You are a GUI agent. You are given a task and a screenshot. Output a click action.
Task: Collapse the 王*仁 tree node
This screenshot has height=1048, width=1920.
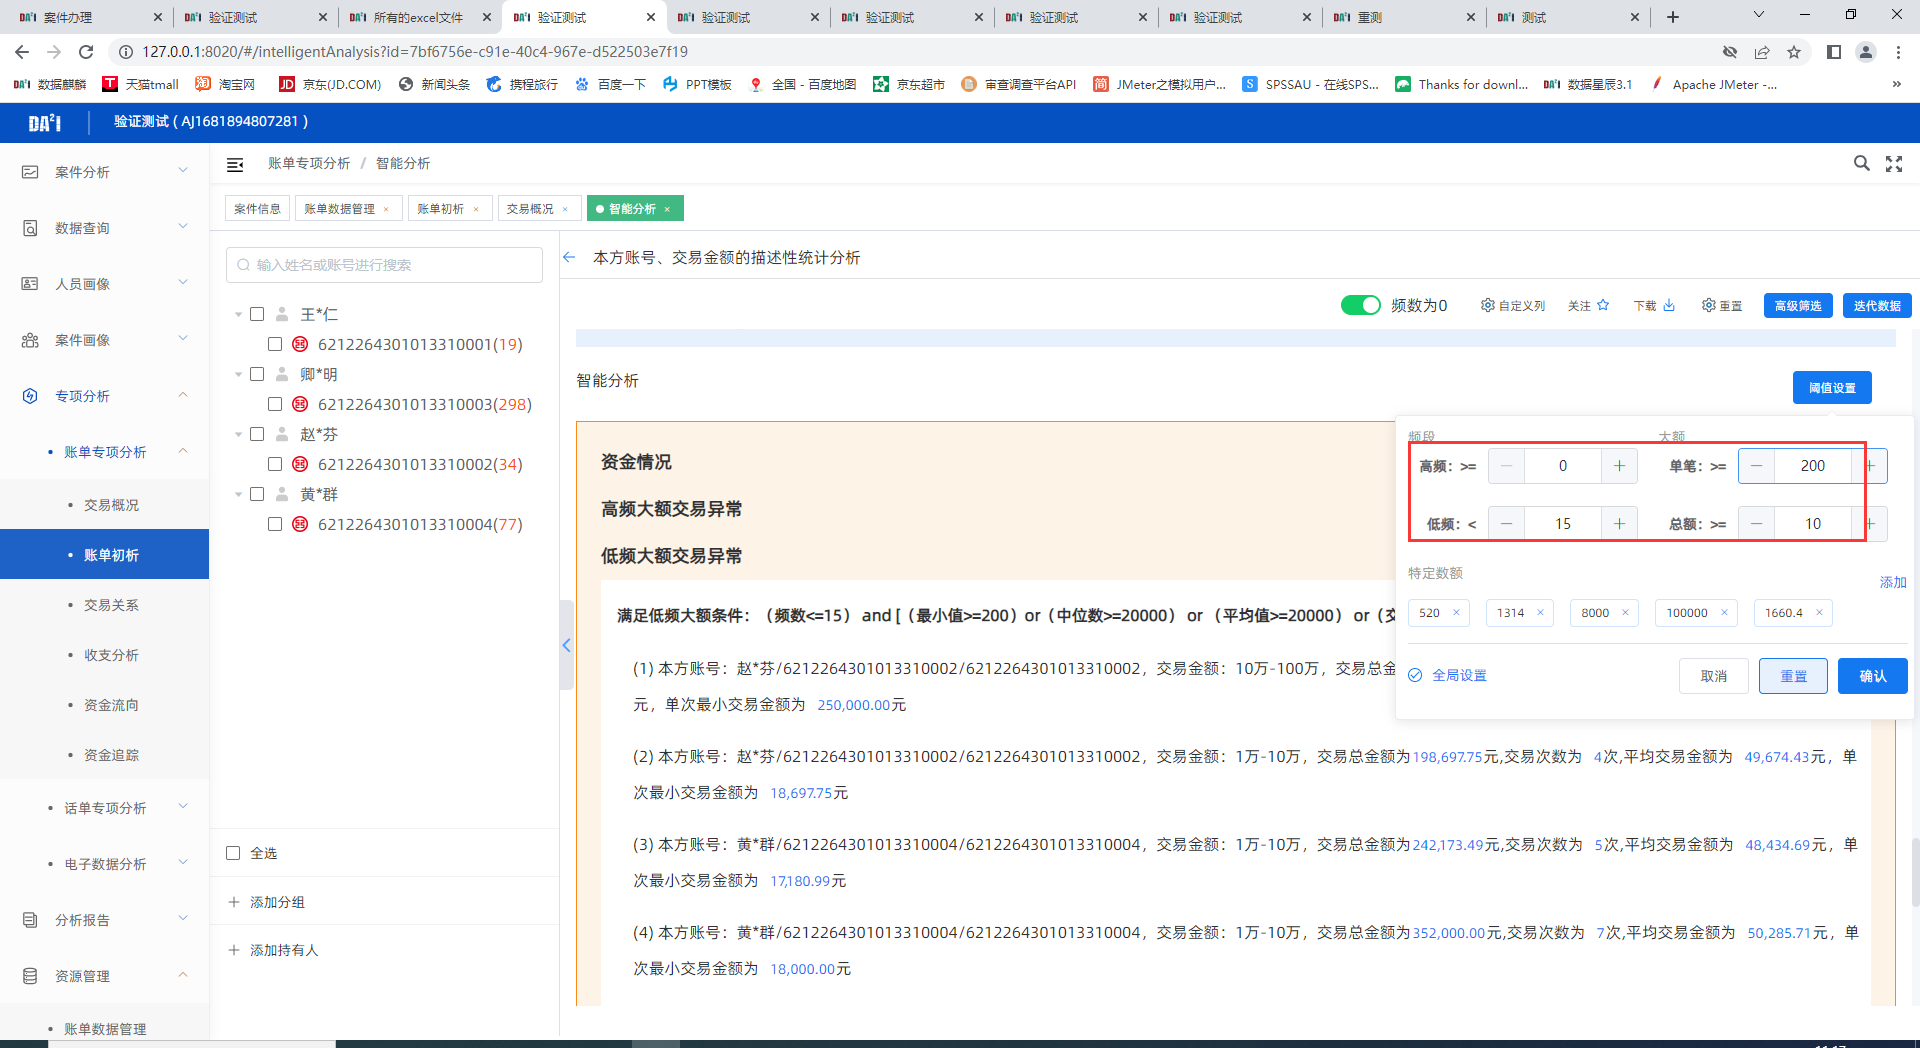pos(238,315)
